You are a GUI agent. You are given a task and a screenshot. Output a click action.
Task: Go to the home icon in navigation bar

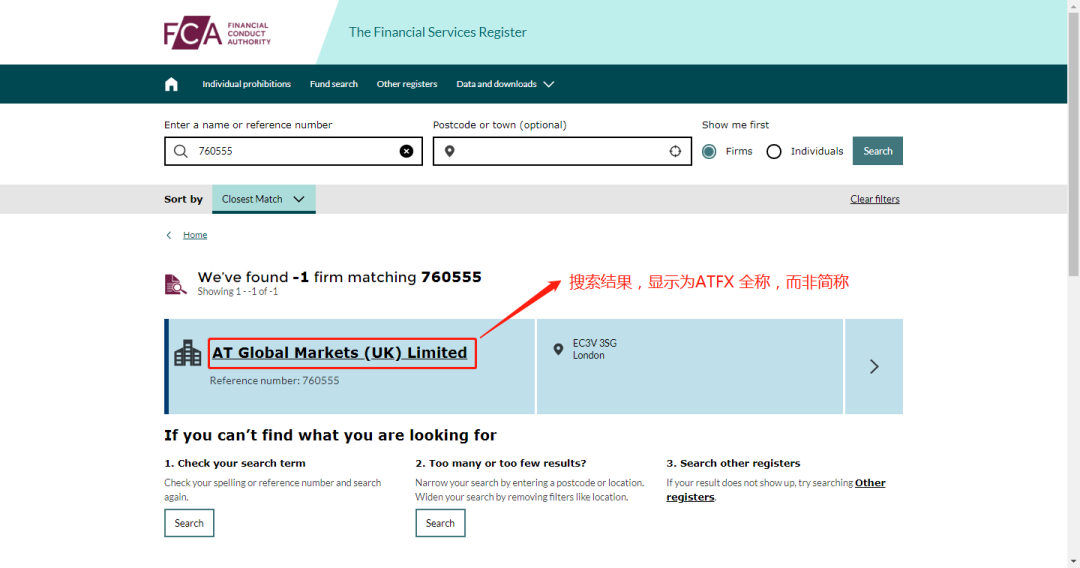[172, 84]
